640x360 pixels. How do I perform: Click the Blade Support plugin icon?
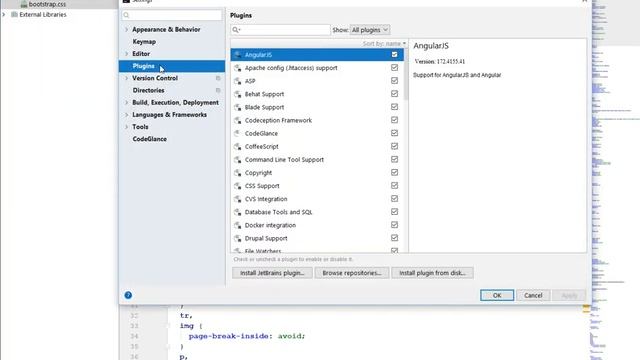(x=238, y=107)
